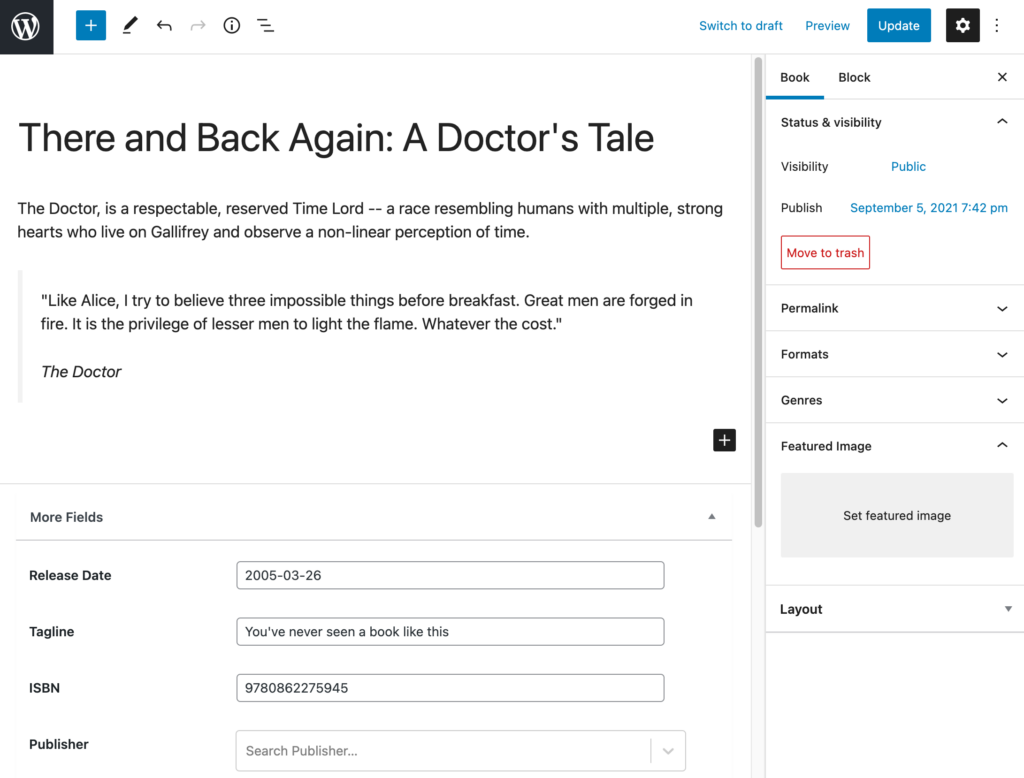Collapse the Status & visibility section
Image resolution: width=1024 pixels, height=778 pixels.
pyautogui.click(x=1002, y=122)
